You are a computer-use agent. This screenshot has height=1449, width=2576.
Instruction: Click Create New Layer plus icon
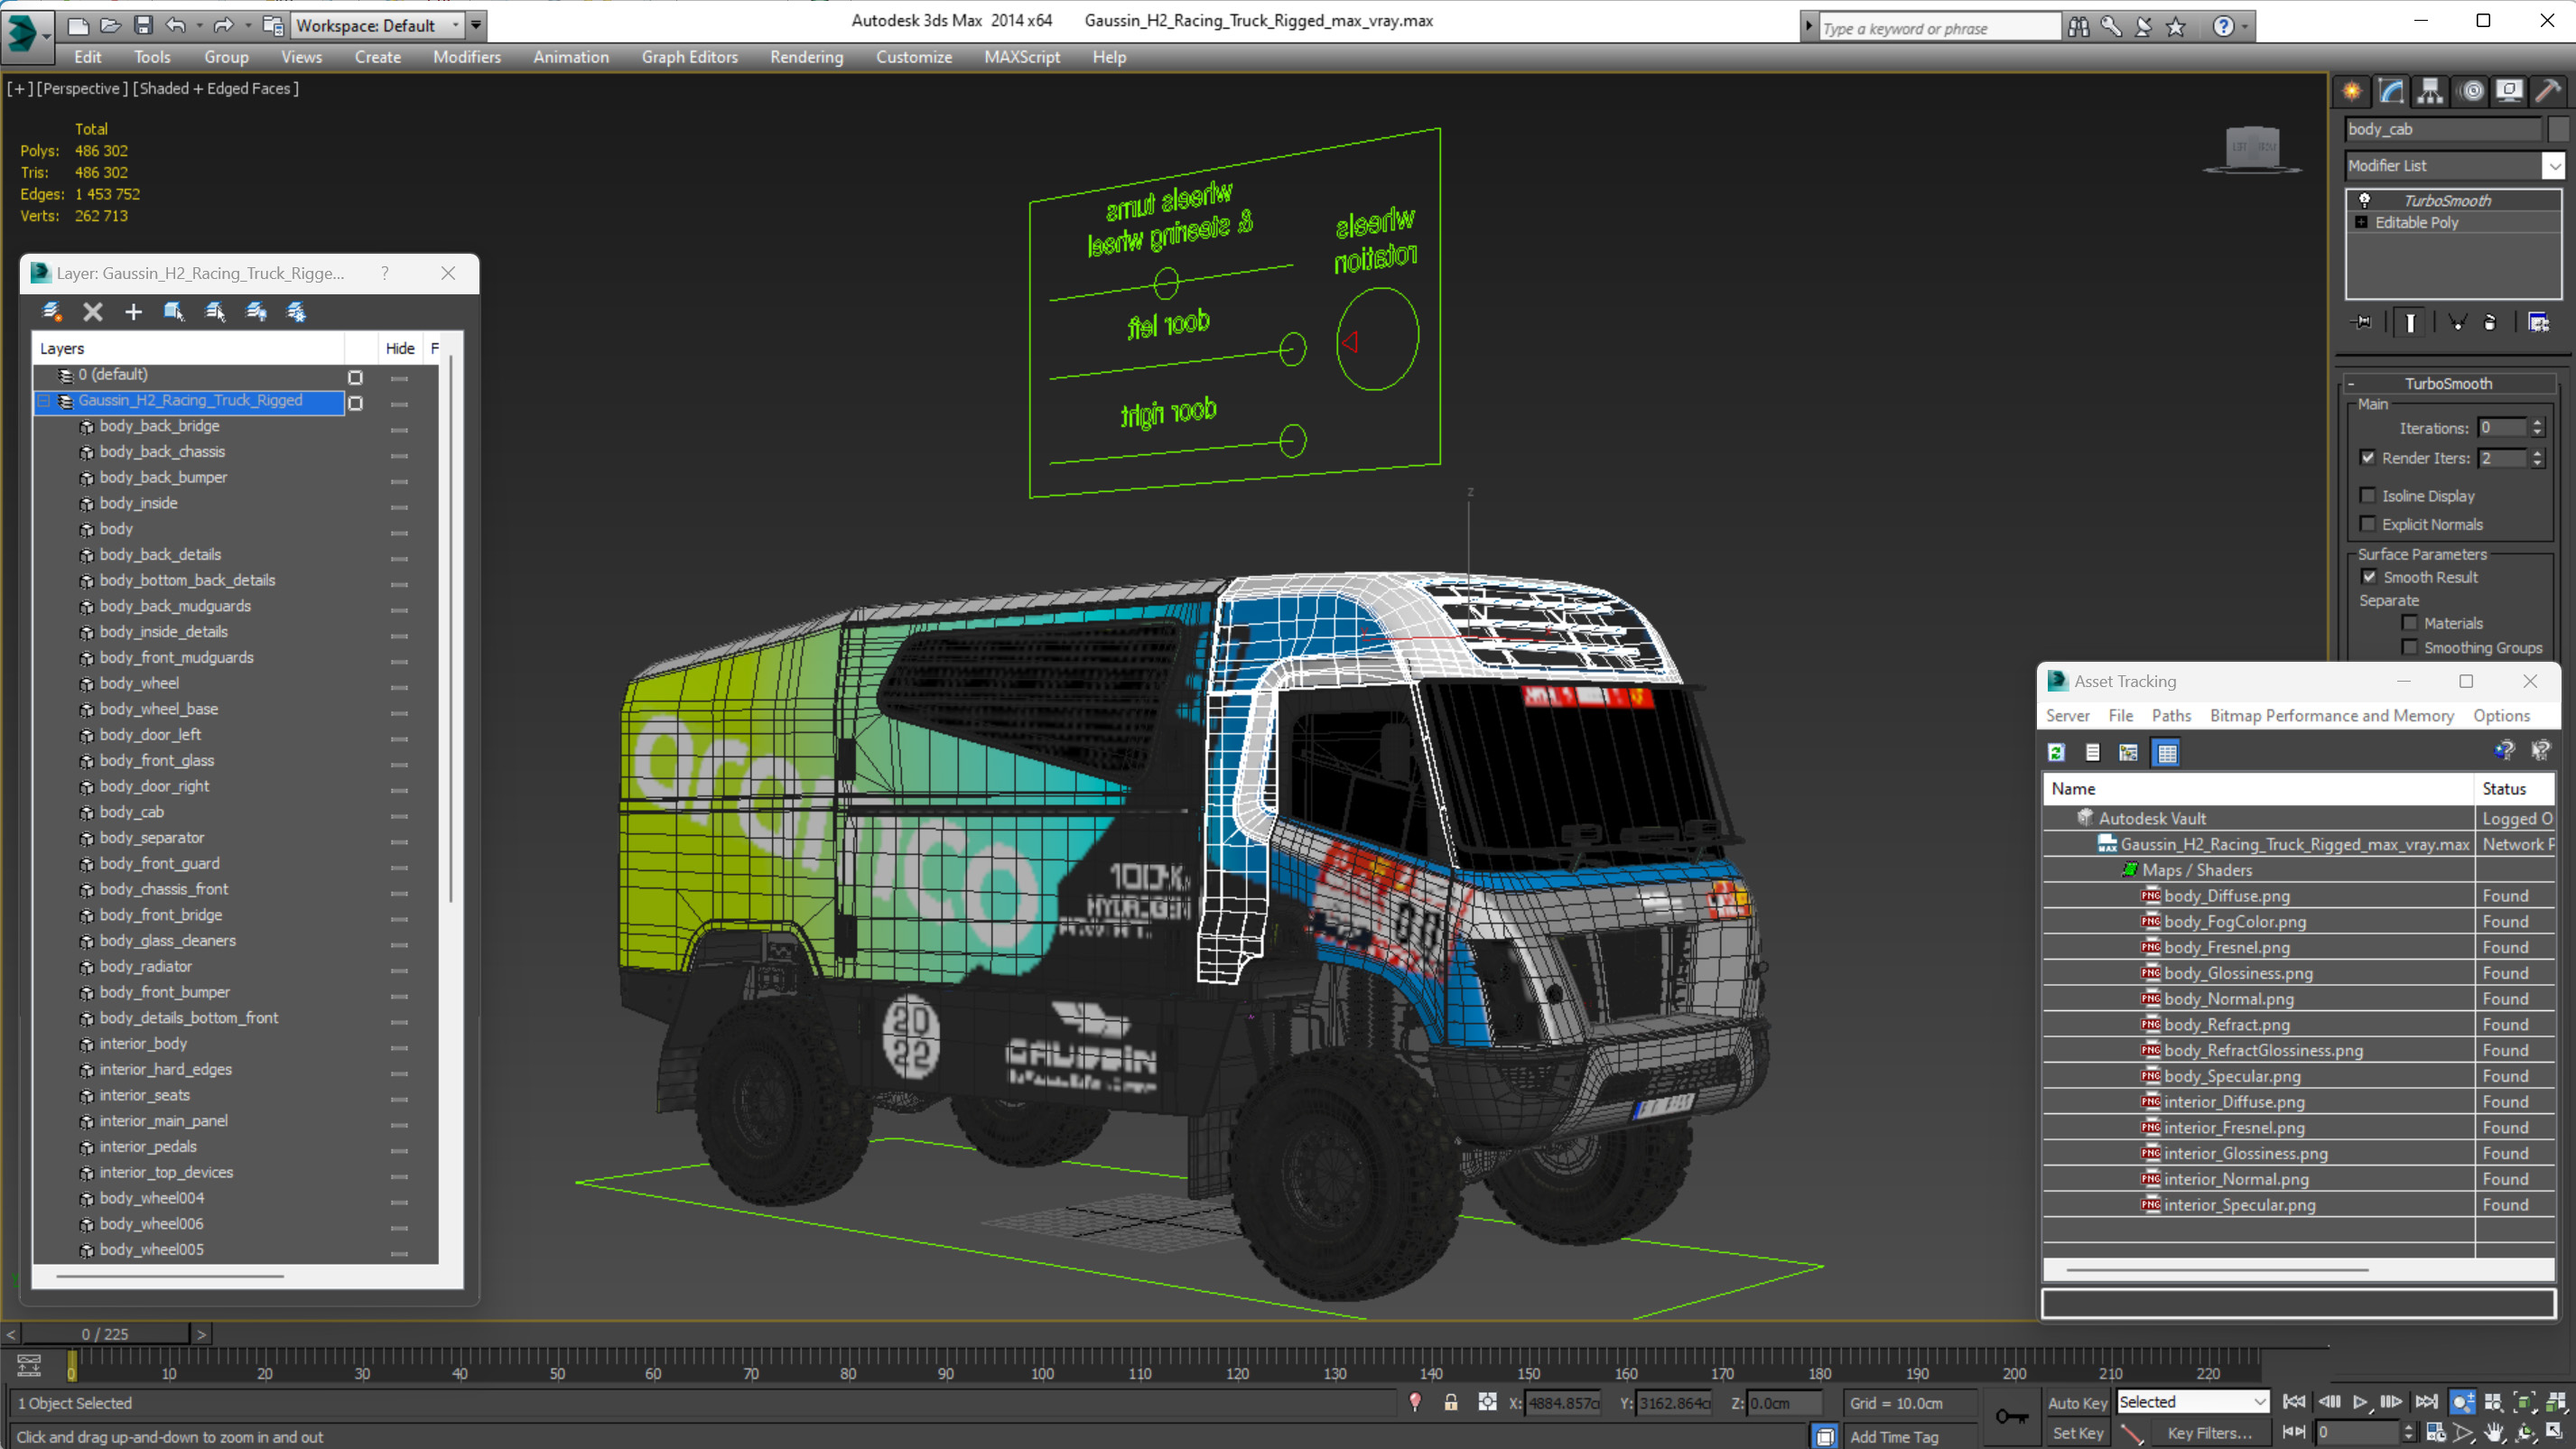click(x=133, y=312)
